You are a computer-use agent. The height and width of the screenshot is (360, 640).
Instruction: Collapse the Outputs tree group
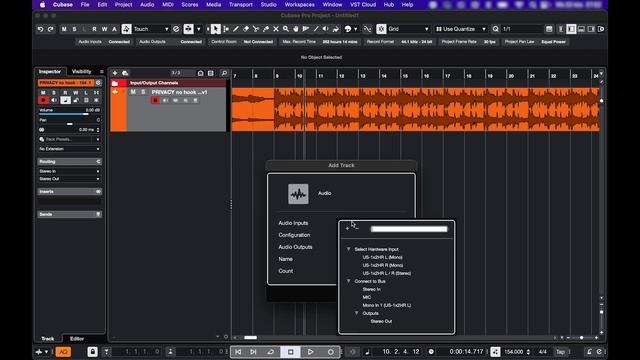pyautogui.click(x=357, y=313)
